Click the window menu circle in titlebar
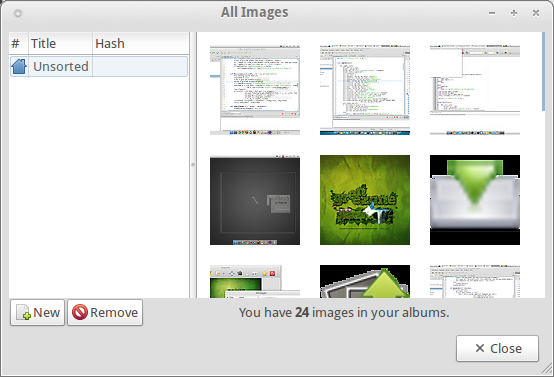Image resolution: width=554 pixels, height=377 pixels. [18, 13]
